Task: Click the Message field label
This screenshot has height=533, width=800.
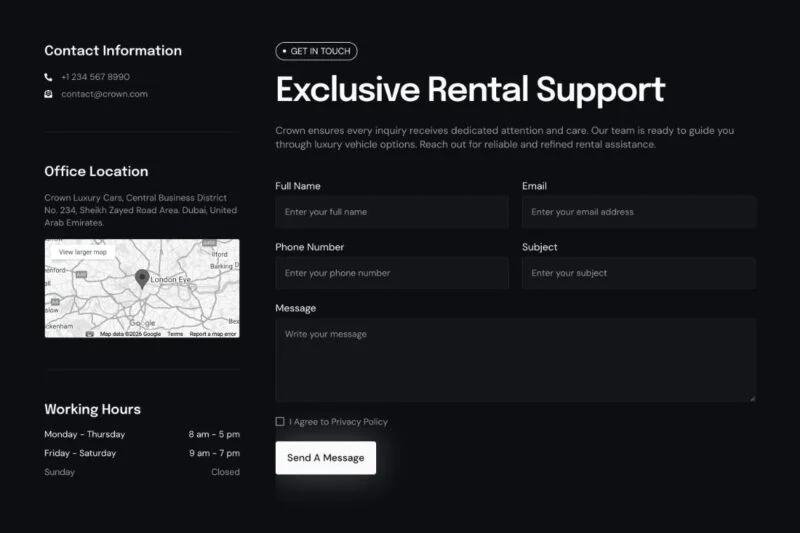Action: click(295, 308)
